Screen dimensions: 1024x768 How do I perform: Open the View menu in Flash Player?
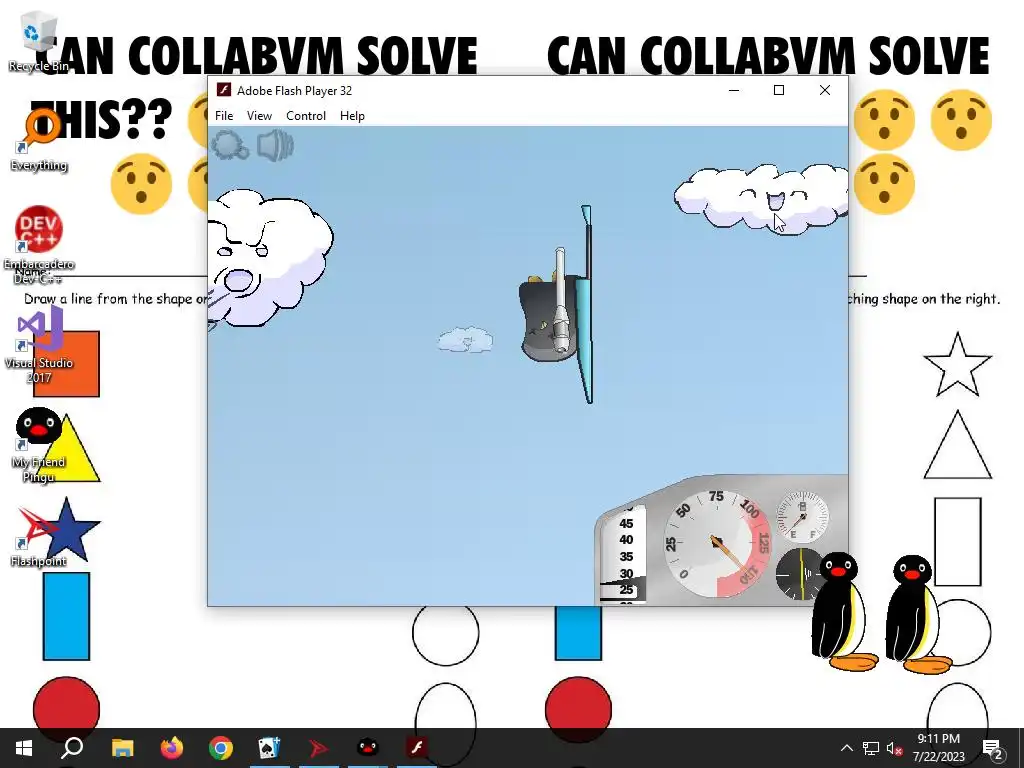[259, 116]
